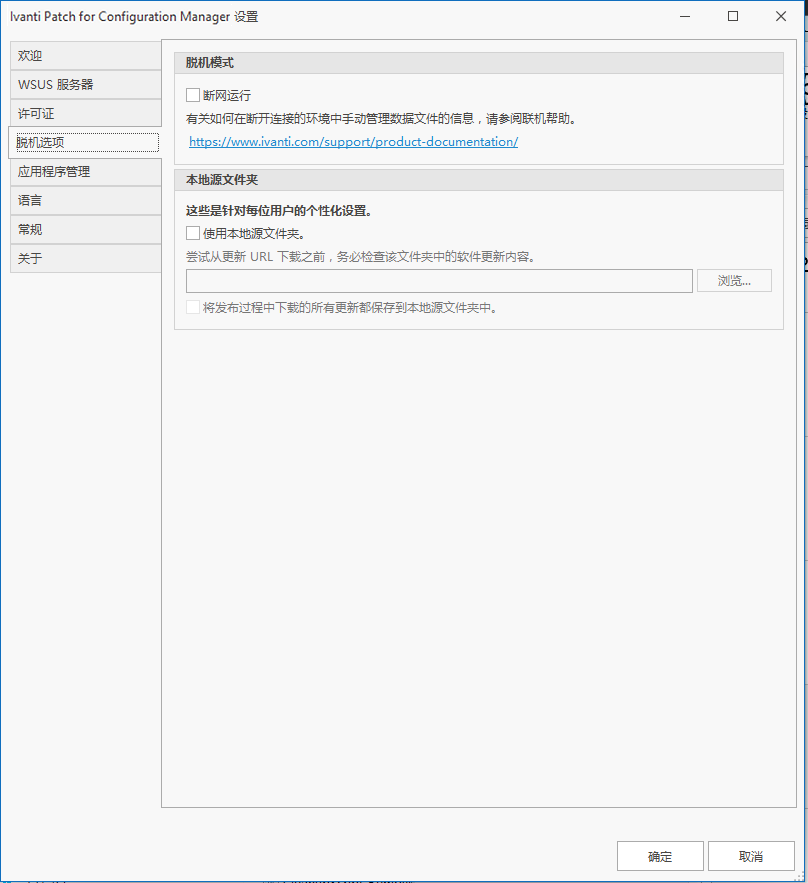Maximize the Ivanti Patch settings window
The height and width of the screenshot is (883, 808).
pos(733,16)
